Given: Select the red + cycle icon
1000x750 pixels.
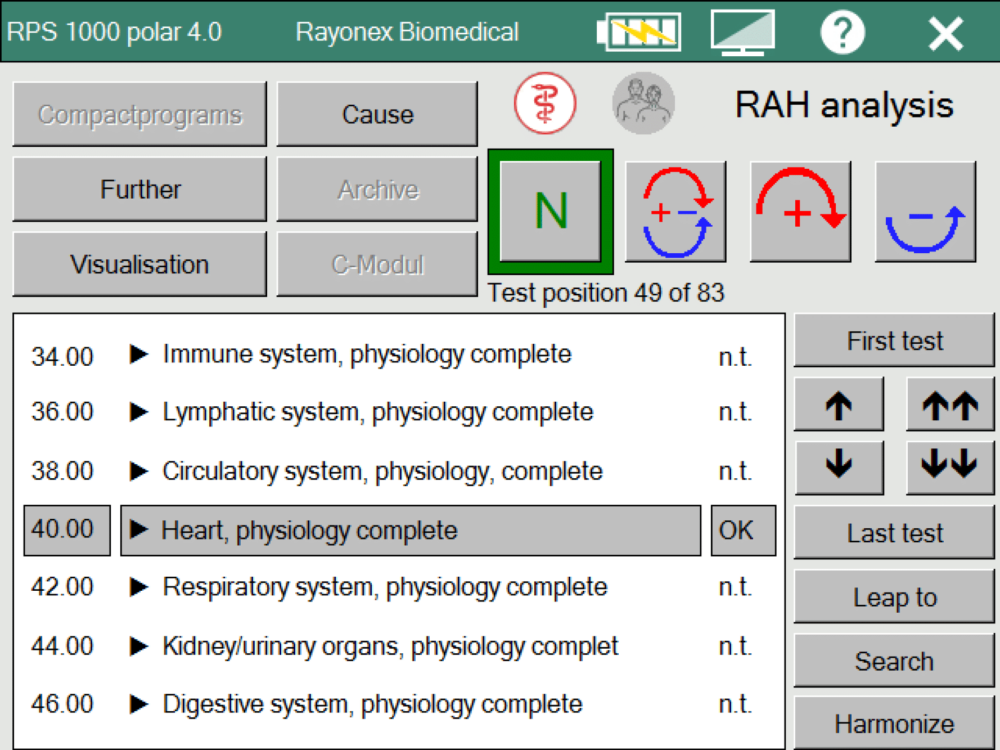Looking at the screenshot, I should click(801, 210).
